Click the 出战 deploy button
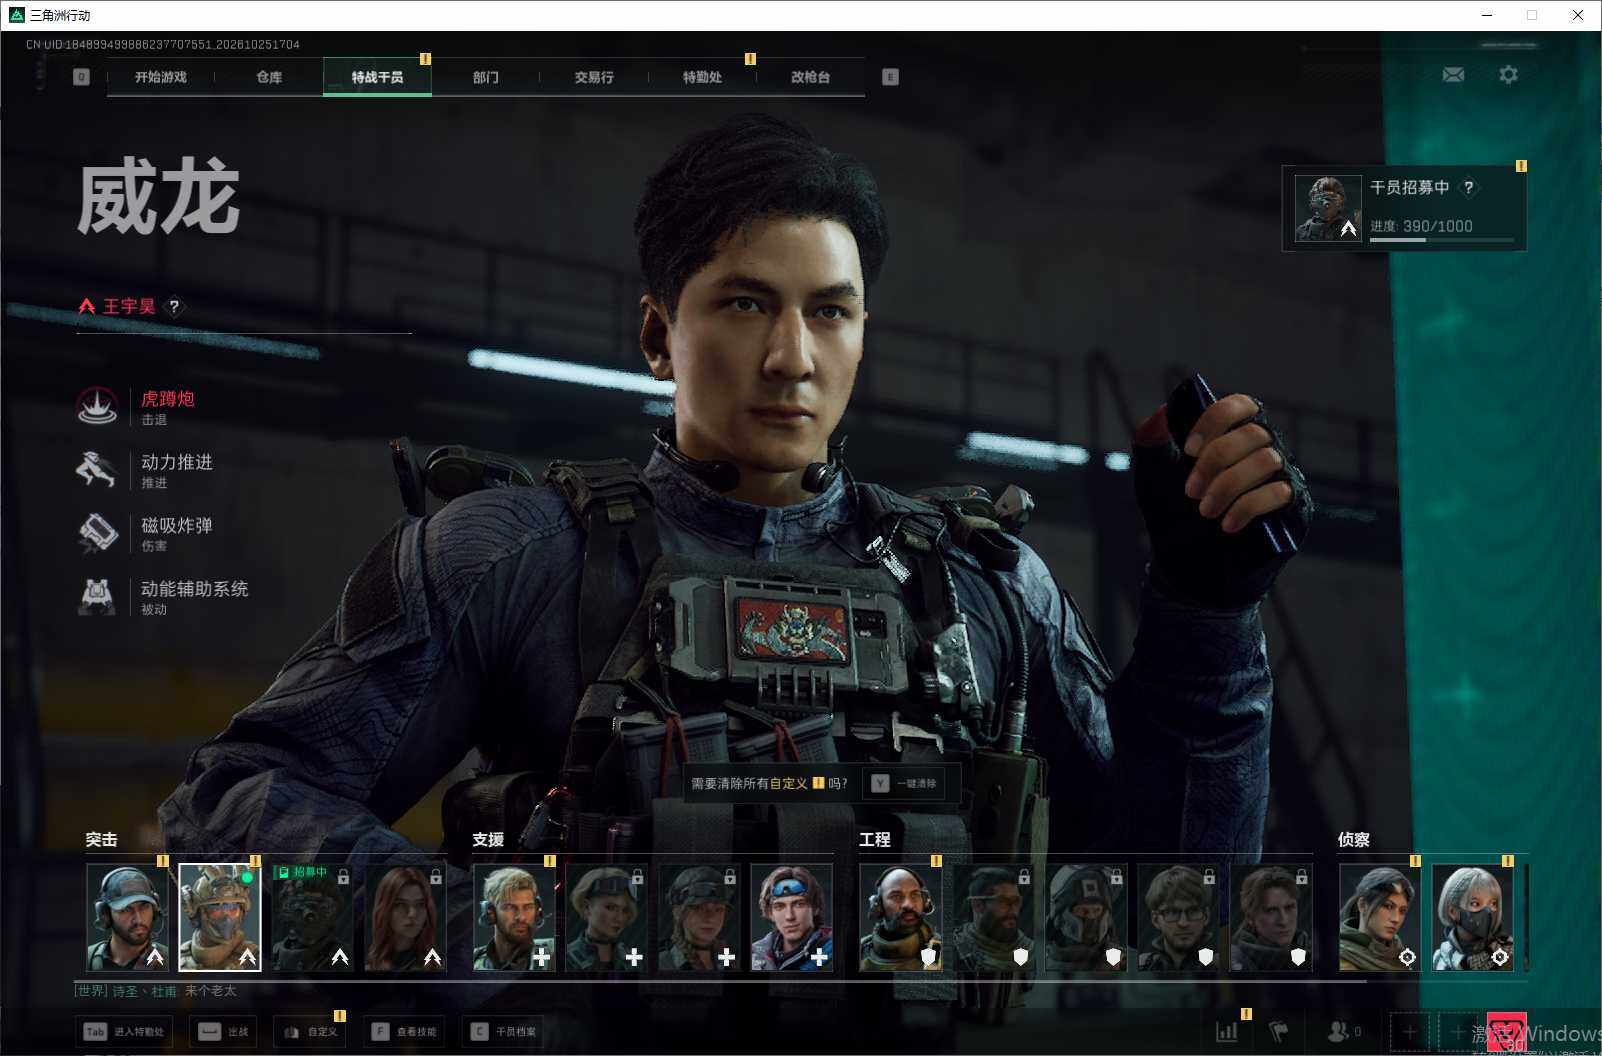The height and width of the screenshot is (1056, 1602). [x=223, y=1031]
